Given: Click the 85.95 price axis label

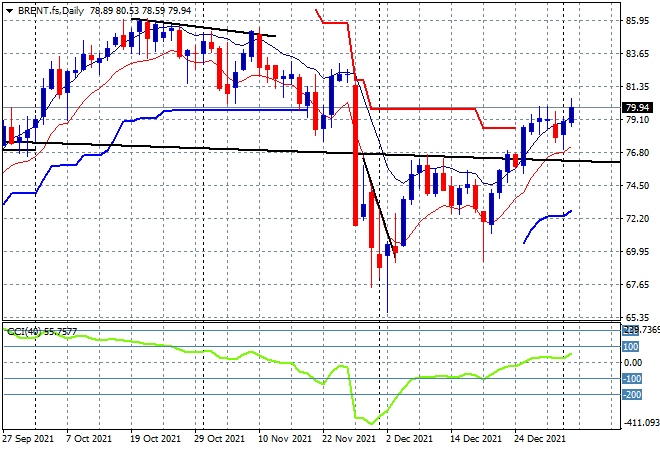Looking at the screenshot, I should pyautogui.click(x=638, y=21).
